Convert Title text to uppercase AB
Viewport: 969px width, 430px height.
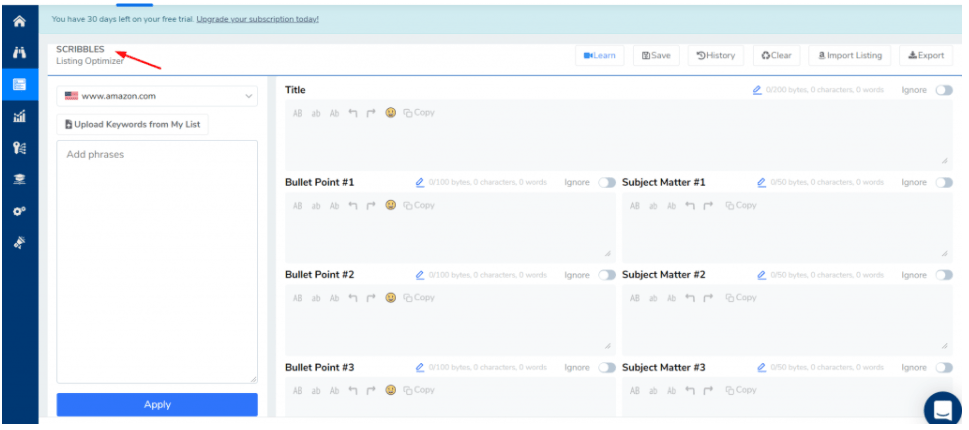click(298, 114)
